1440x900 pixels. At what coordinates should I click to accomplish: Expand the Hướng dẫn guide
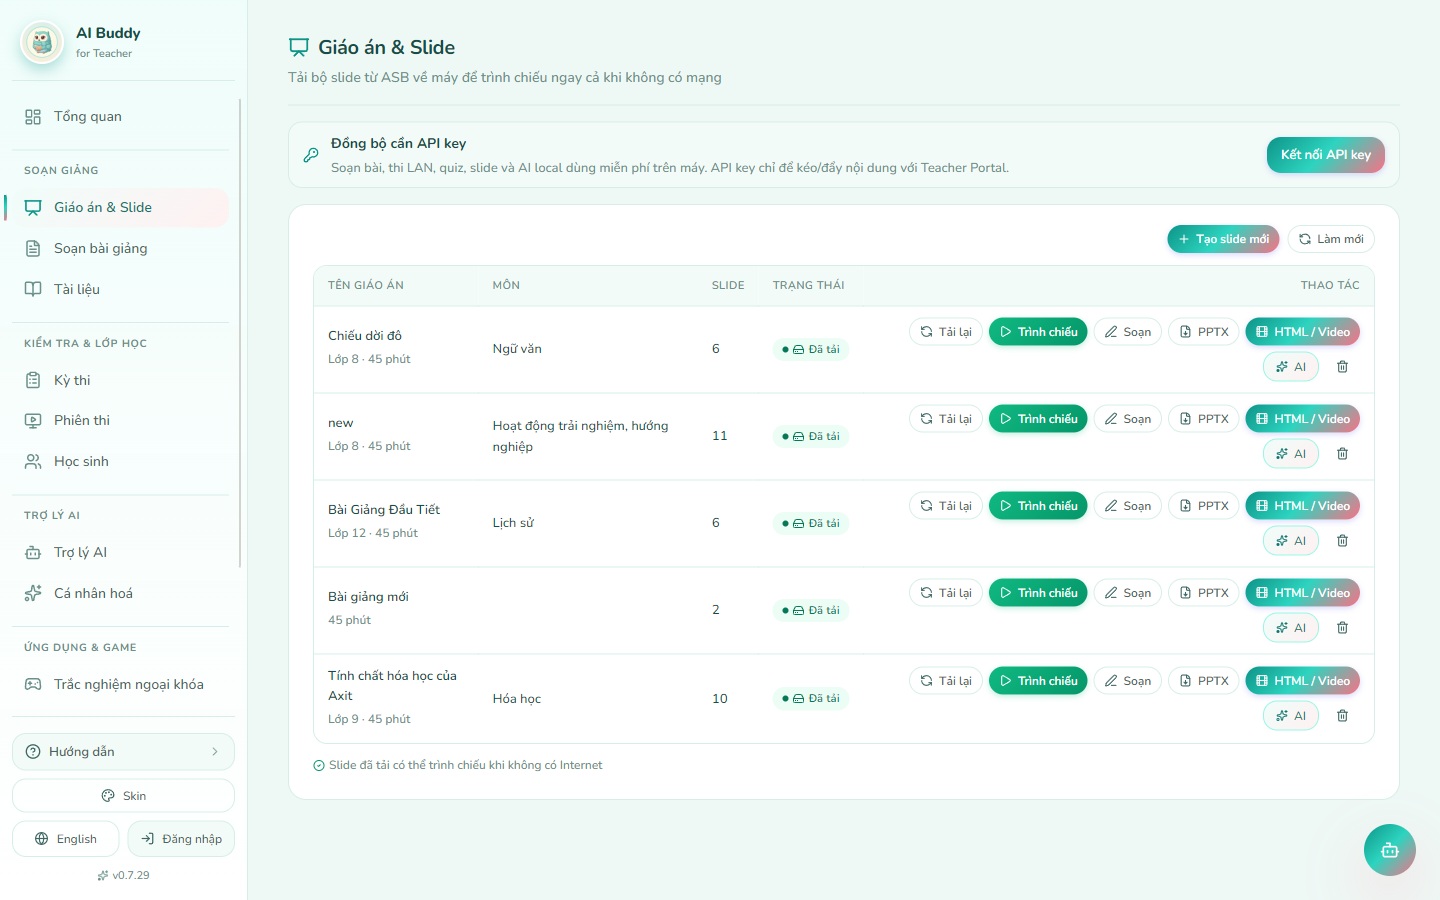click(x=123, y=752)
